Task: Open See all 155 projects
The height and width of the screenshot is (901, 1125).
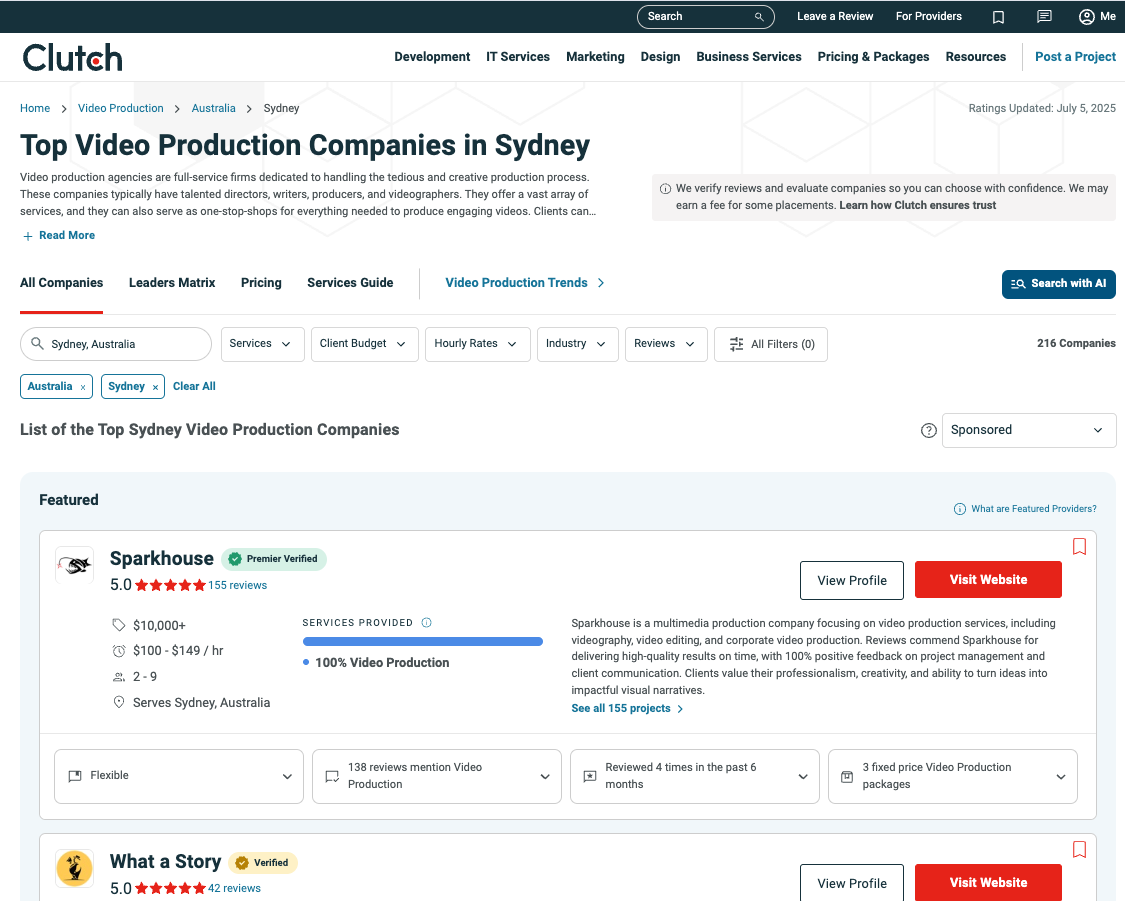Action: 620,708
